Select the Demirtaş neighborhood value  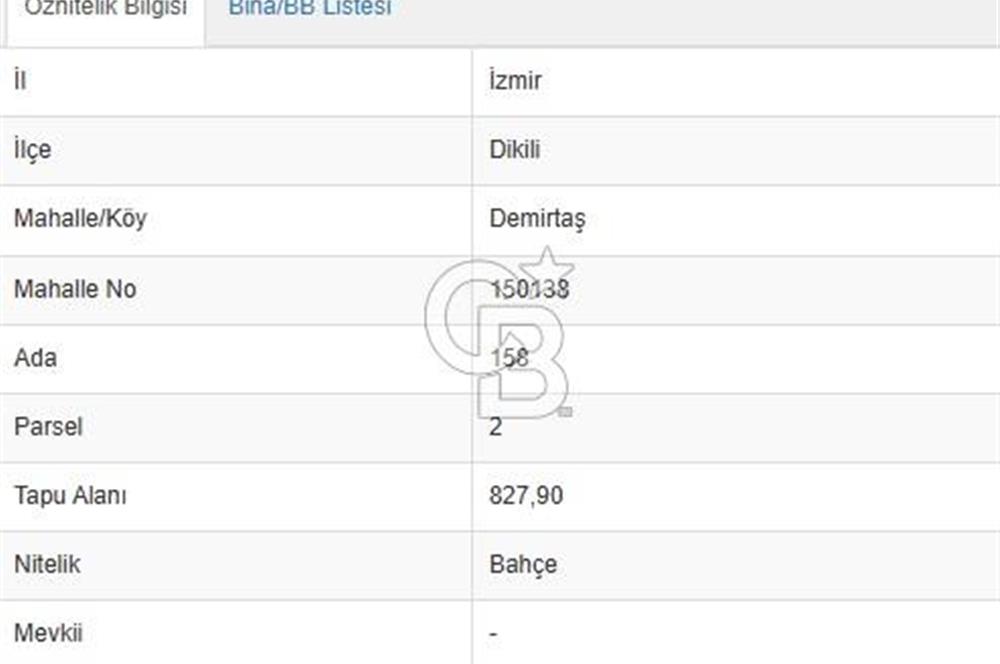point(537,219)
